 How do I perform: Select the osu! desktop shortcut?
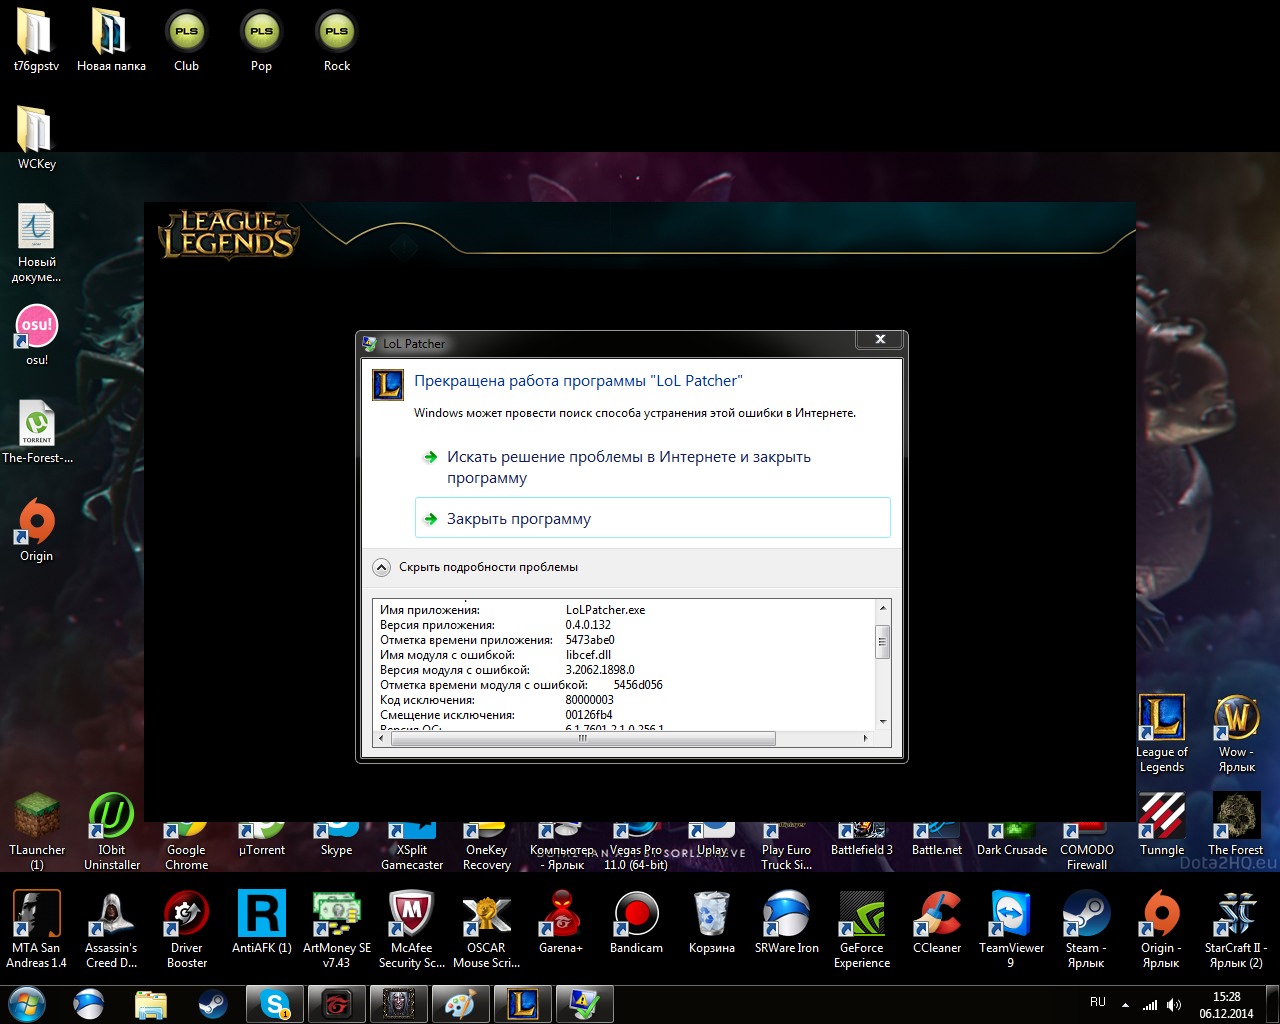pyautogui.click(x=36, y=334)
